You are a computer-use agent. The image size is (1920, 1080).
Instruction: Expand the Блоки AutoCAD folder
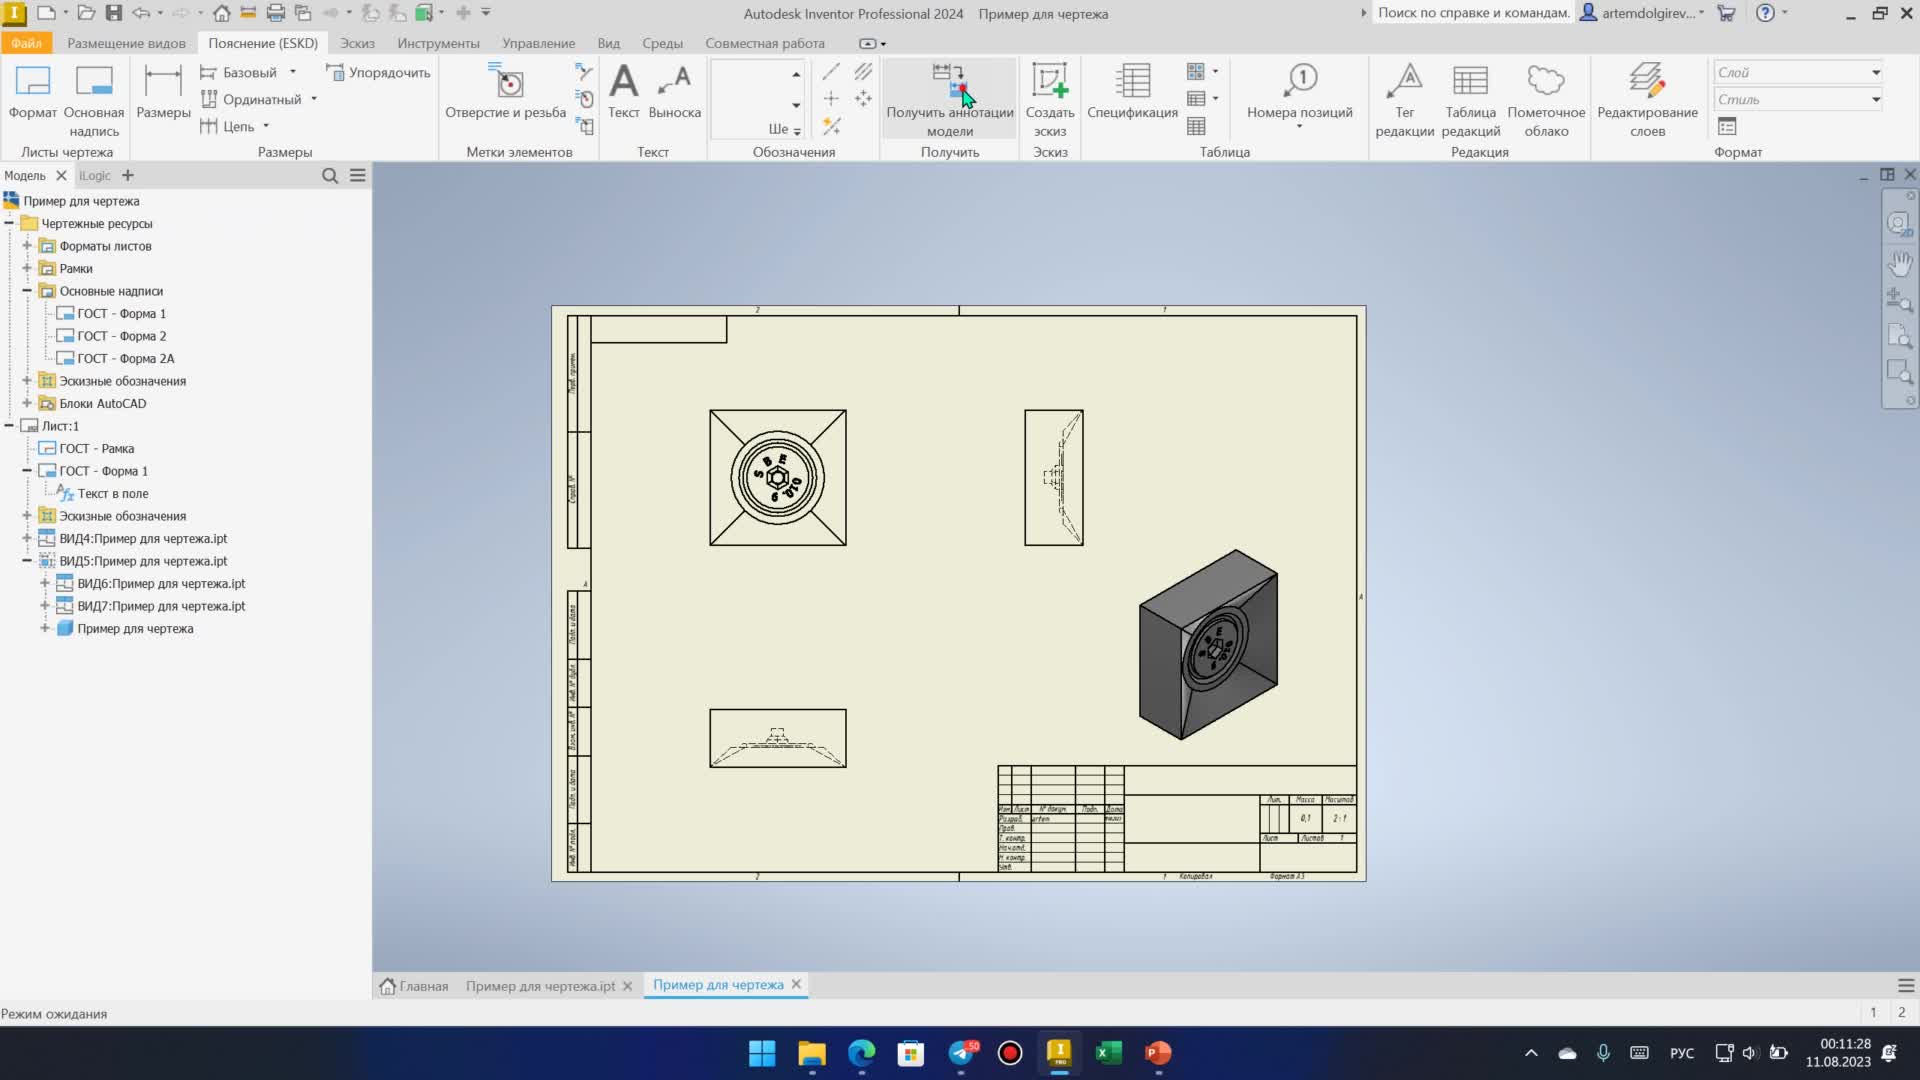(27, 404)
